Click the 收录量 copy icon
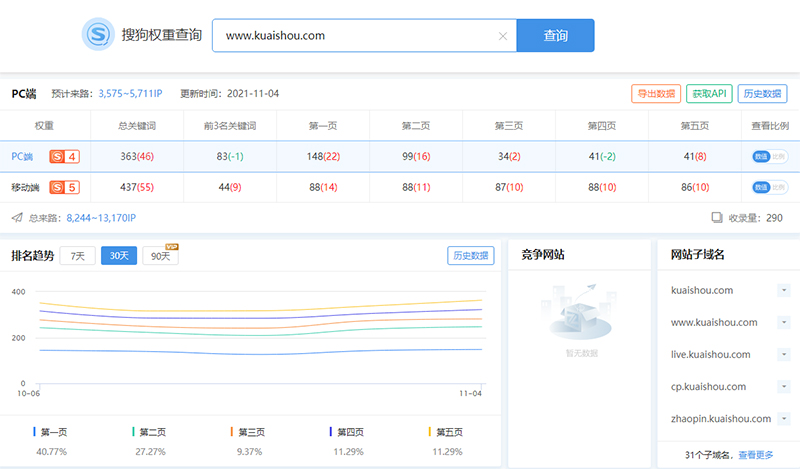 click(x=717, y=218)
